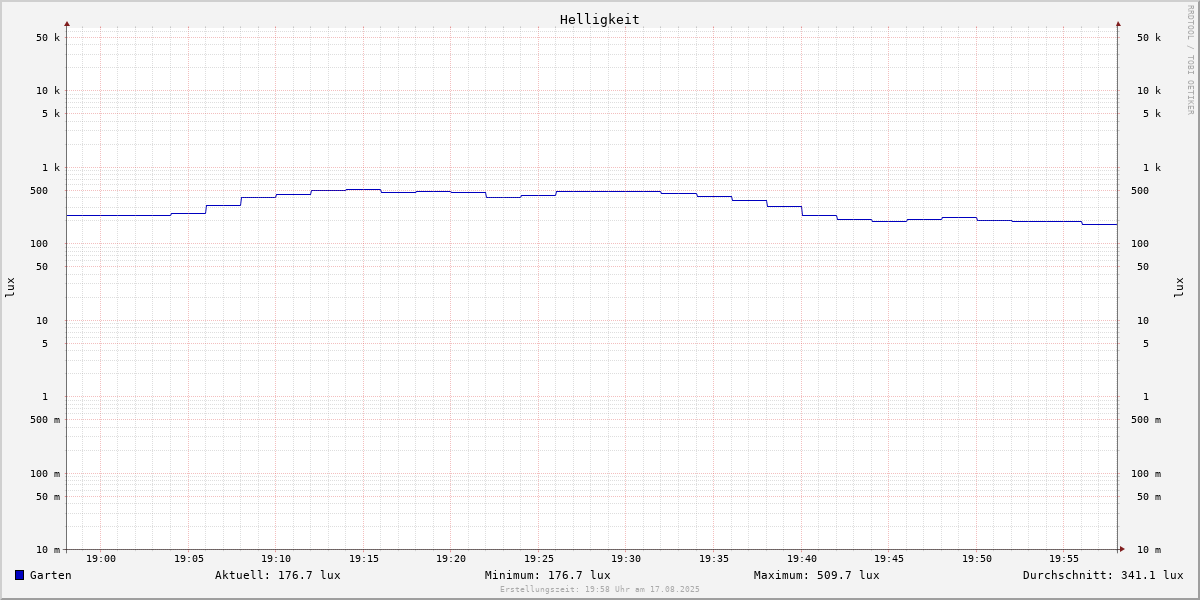The height and width of the screenshot is (600, 1200).
Task: Click the 19:30 time axis label
Action: click(626, 559)
